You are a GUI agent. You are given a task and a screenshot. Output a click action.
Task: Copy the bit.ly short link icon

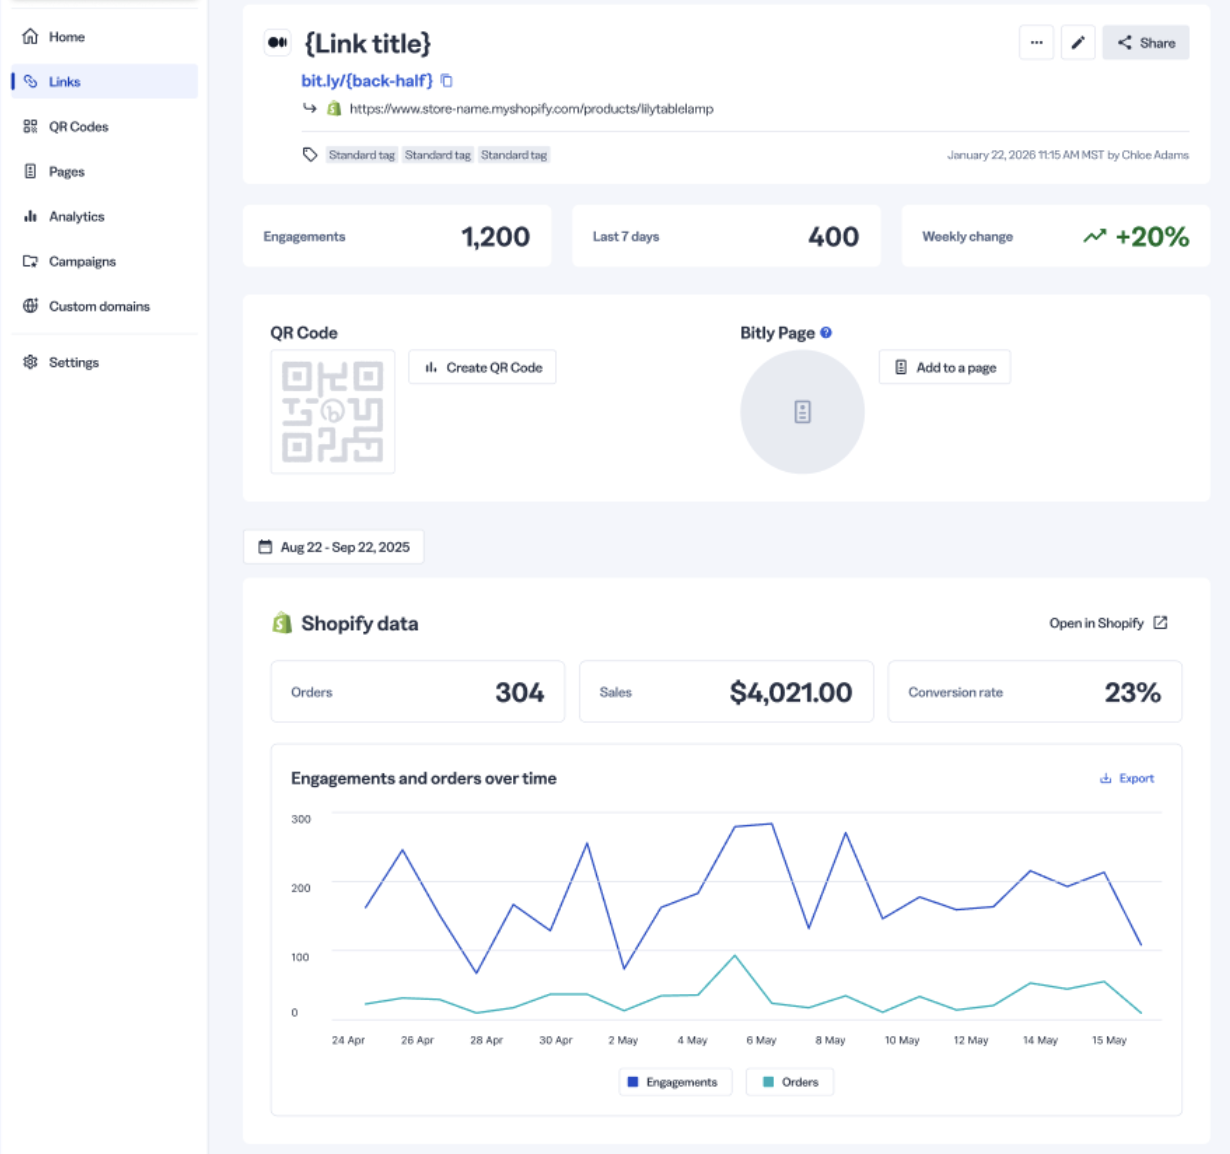447,81
